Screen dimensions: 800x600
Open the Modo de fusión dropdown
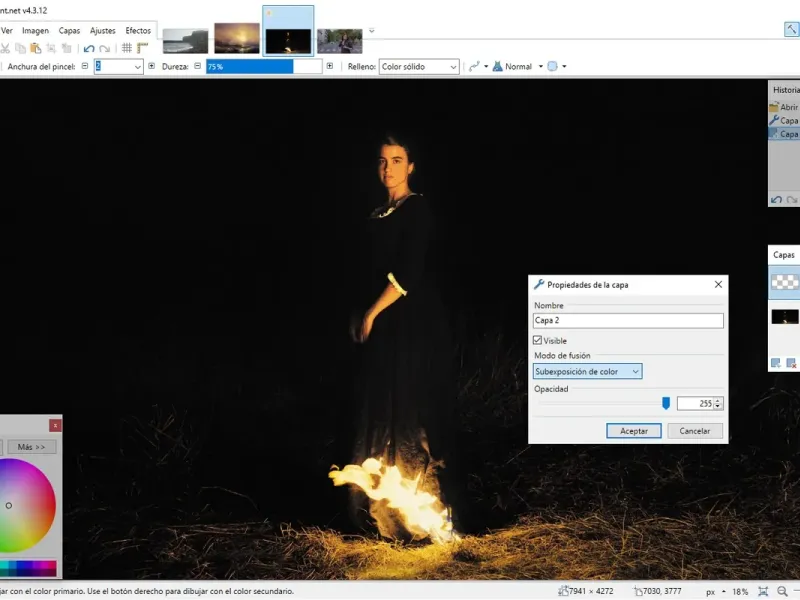pyautogui.click(x=587, y=371)
